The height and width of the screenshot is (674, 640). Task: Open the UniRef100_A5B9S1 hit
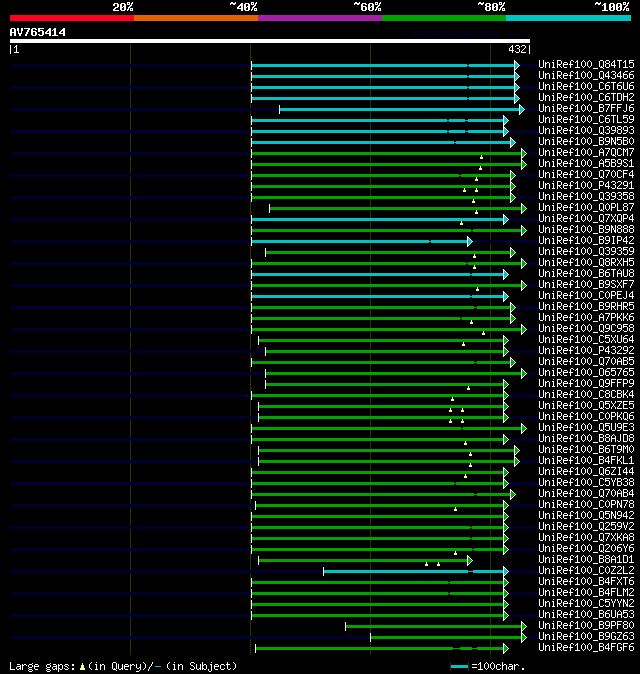(x=586, y=164)
